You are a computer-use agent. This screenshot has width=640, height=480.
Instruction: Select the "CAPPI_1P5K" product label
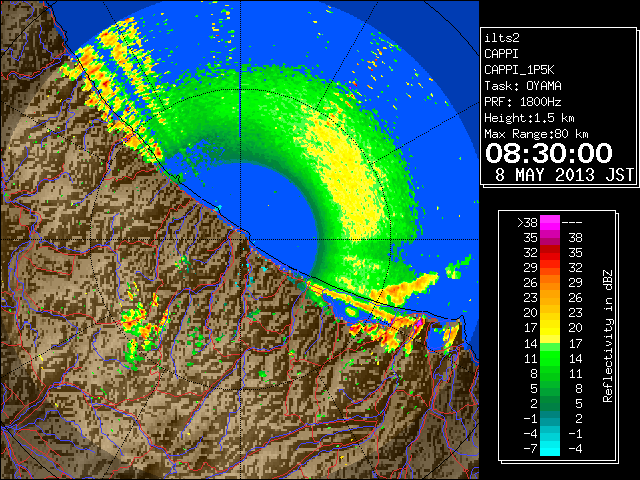[x=519, y=70]
